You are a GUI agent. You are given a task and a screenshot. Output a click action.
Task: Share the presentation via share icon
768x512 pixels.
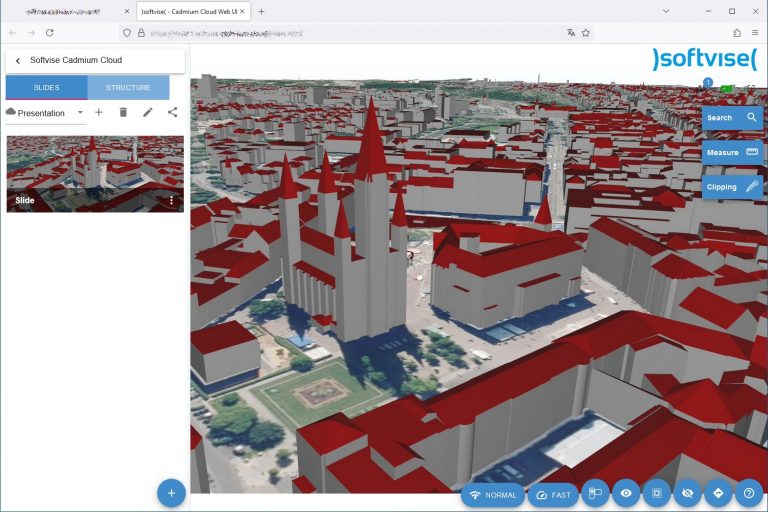(172, 113)
